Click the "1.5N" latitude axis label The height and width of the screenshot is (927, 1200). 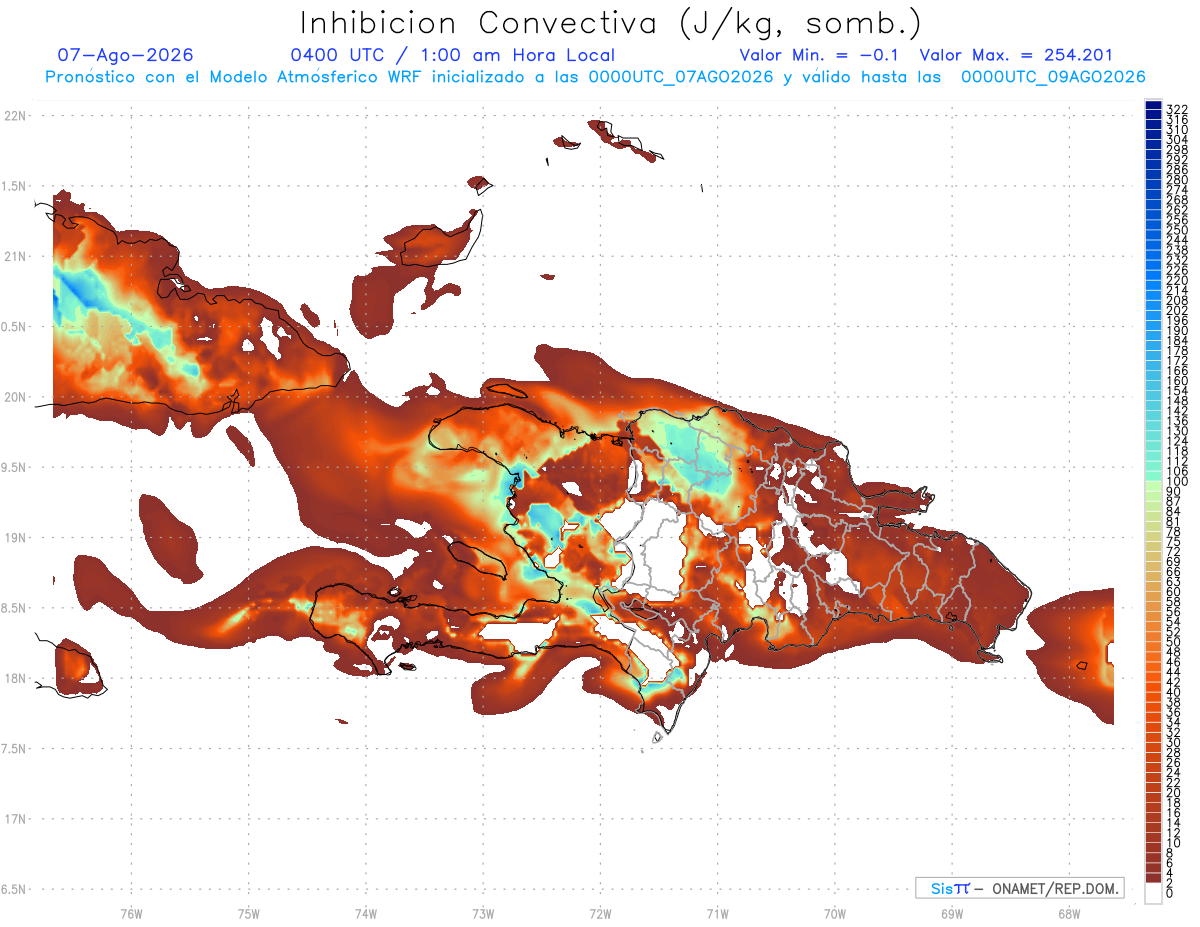(16, 186)
